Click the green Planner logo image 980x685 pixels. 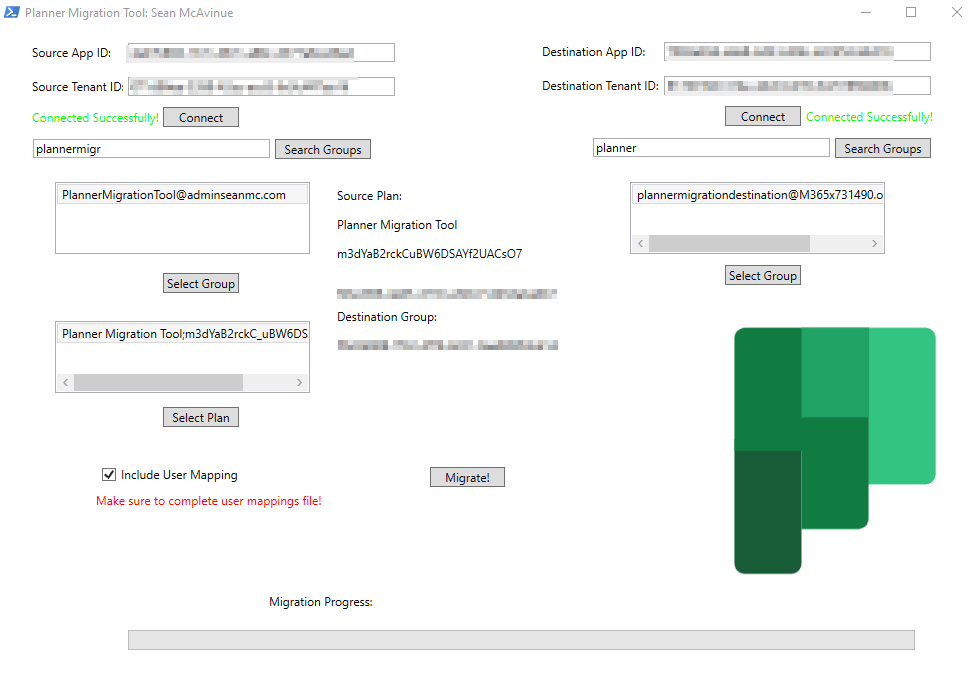[834, 450]
